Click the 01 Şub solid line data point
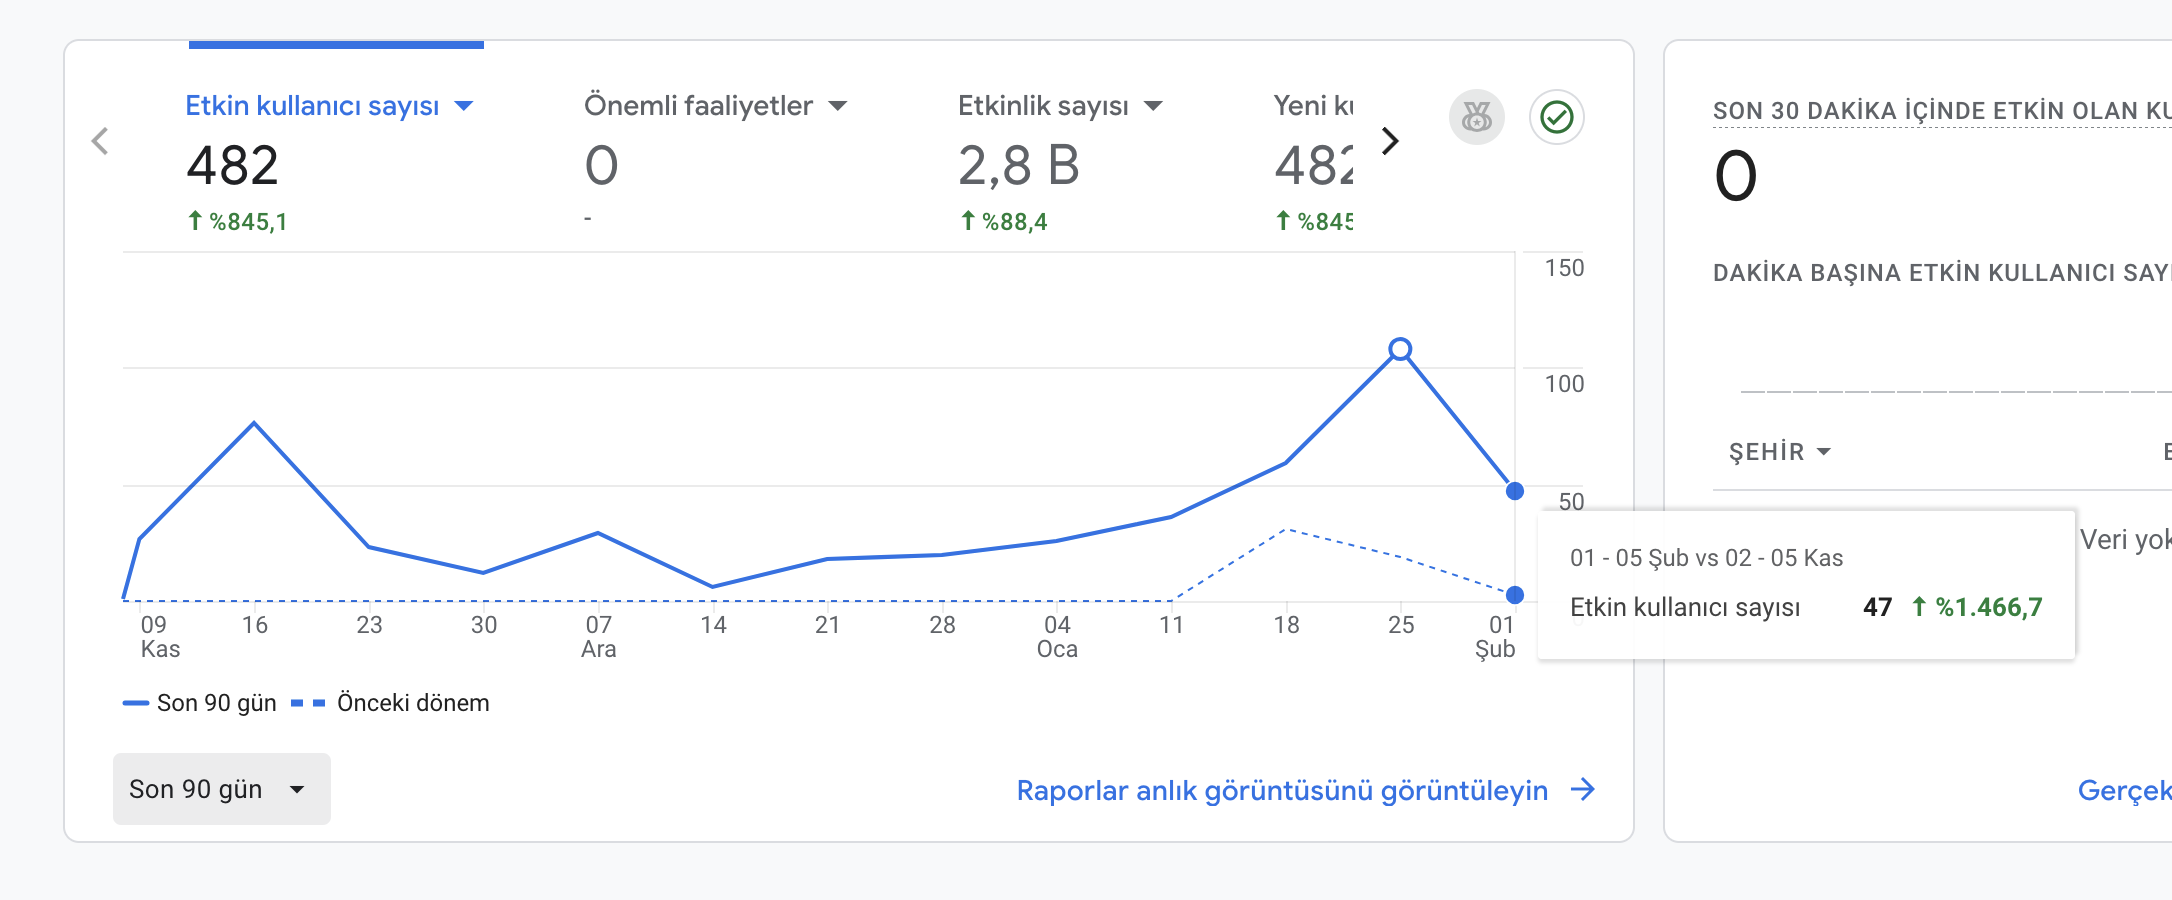This screenshot has width=2172, height=900. [1515, 491]
